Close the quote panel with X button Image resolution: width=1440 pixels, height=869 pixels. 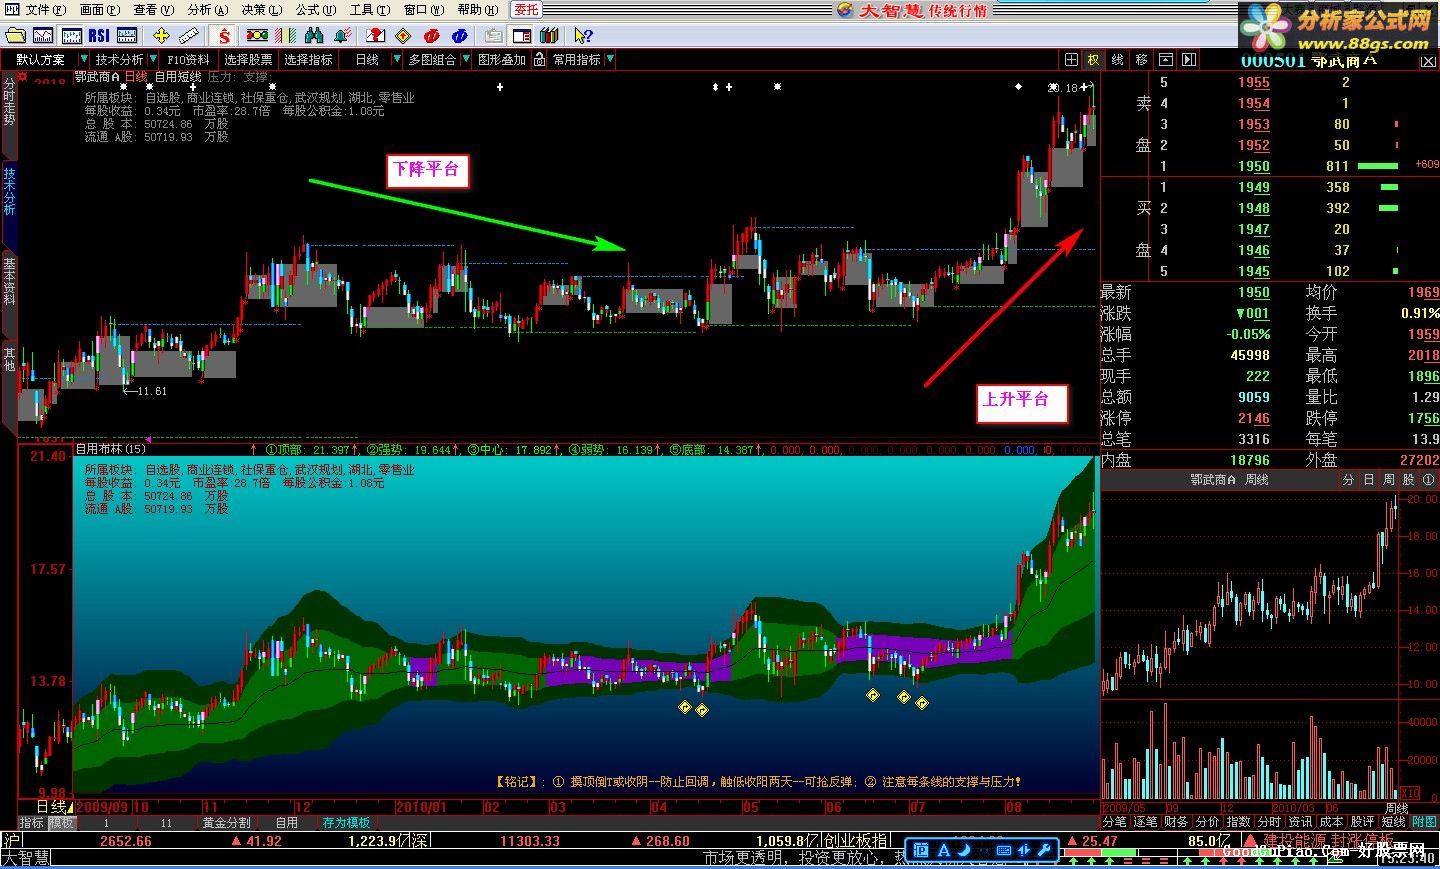pyautogui.click(x=1429, y=62)
